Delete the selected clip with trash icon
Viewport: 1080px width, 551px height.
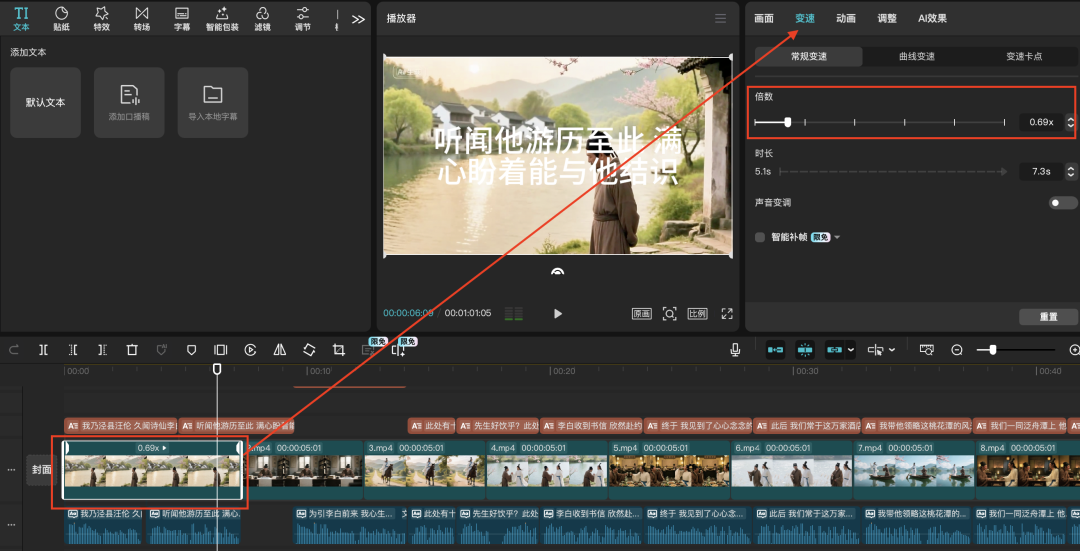132,350
